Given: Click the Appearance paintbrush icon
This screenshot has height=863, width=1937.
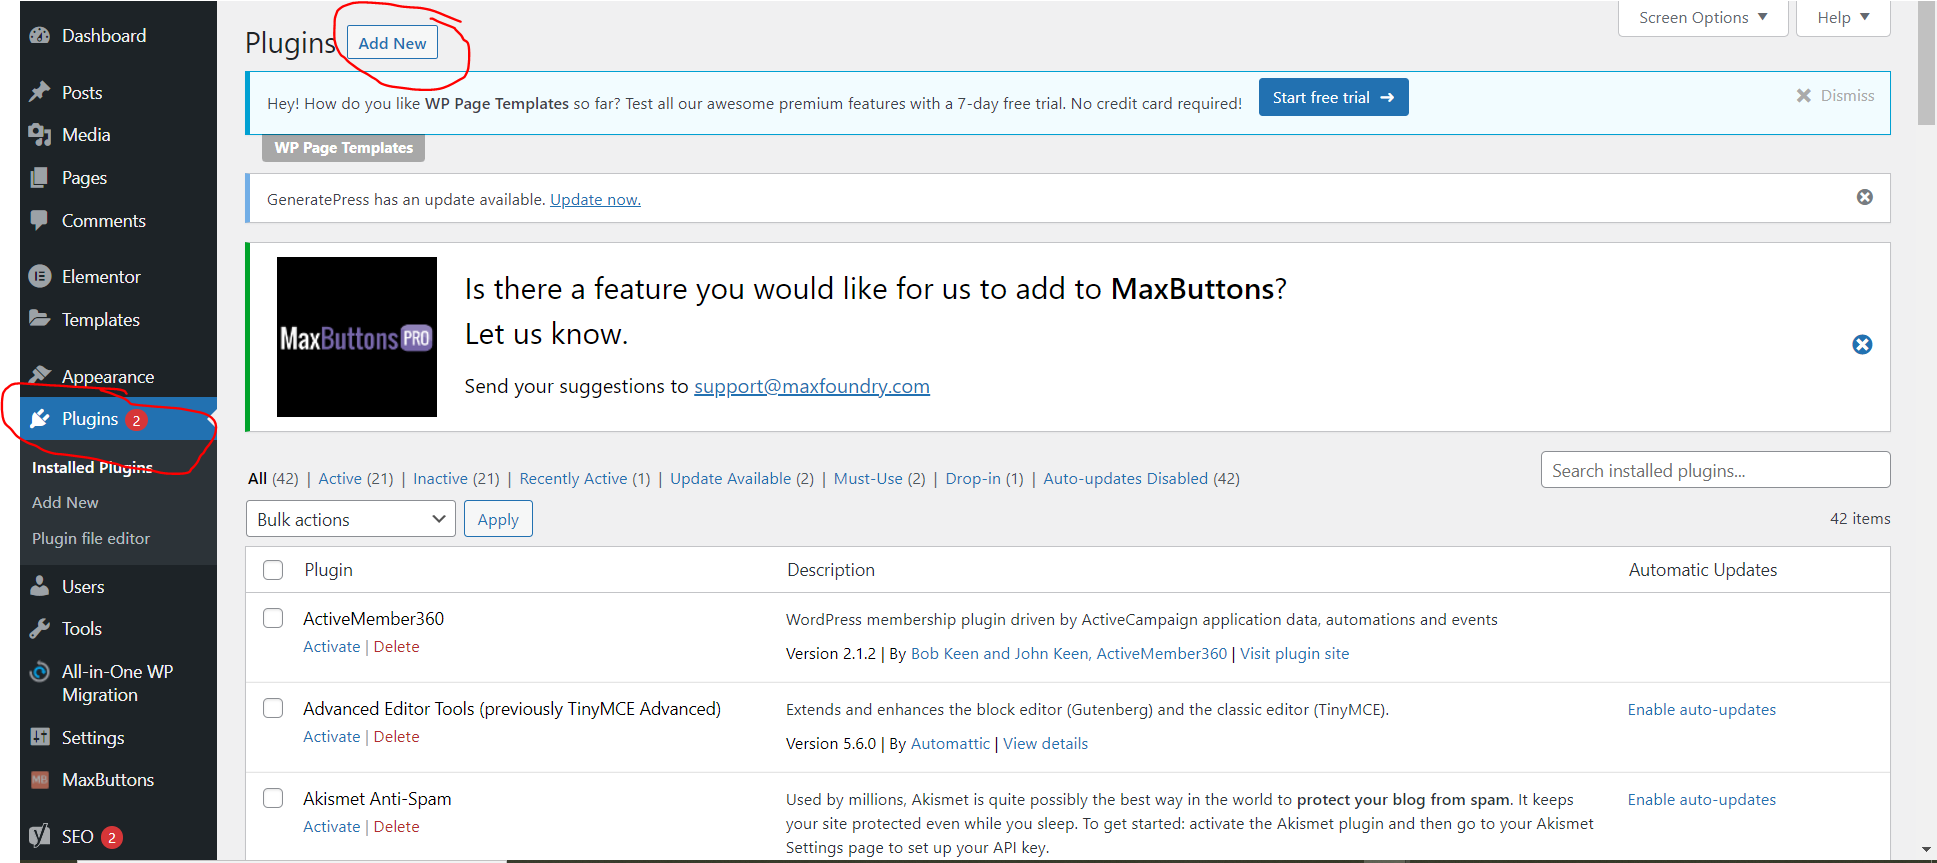Looking at the screenshot, I should point(40,375).
